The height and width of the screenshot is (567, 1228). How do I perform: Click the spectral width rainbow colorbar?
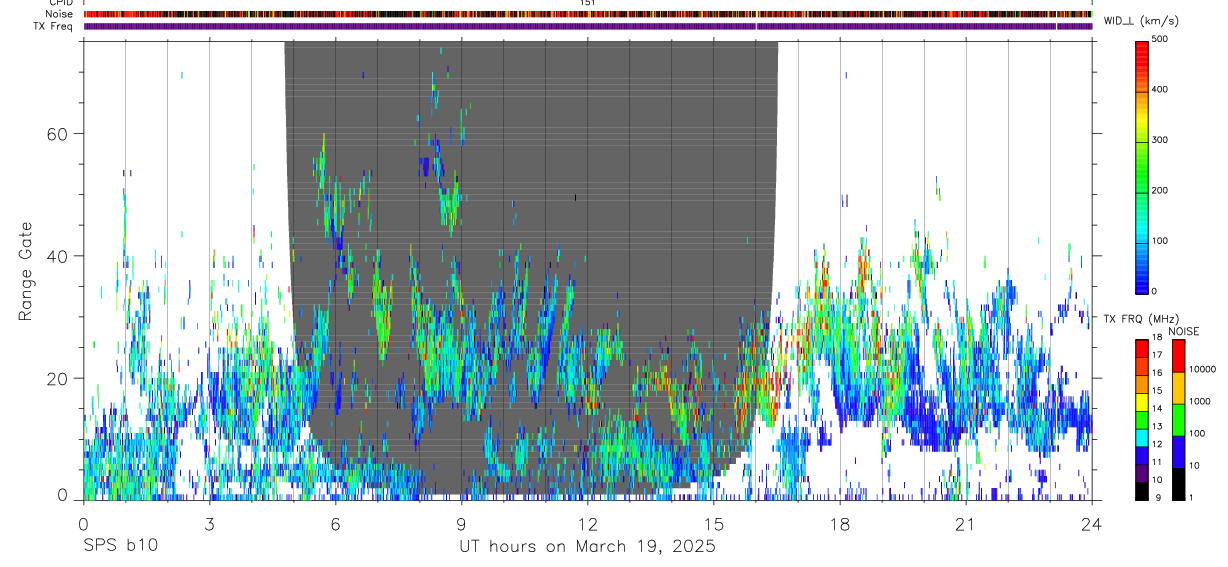point(1143,166)
